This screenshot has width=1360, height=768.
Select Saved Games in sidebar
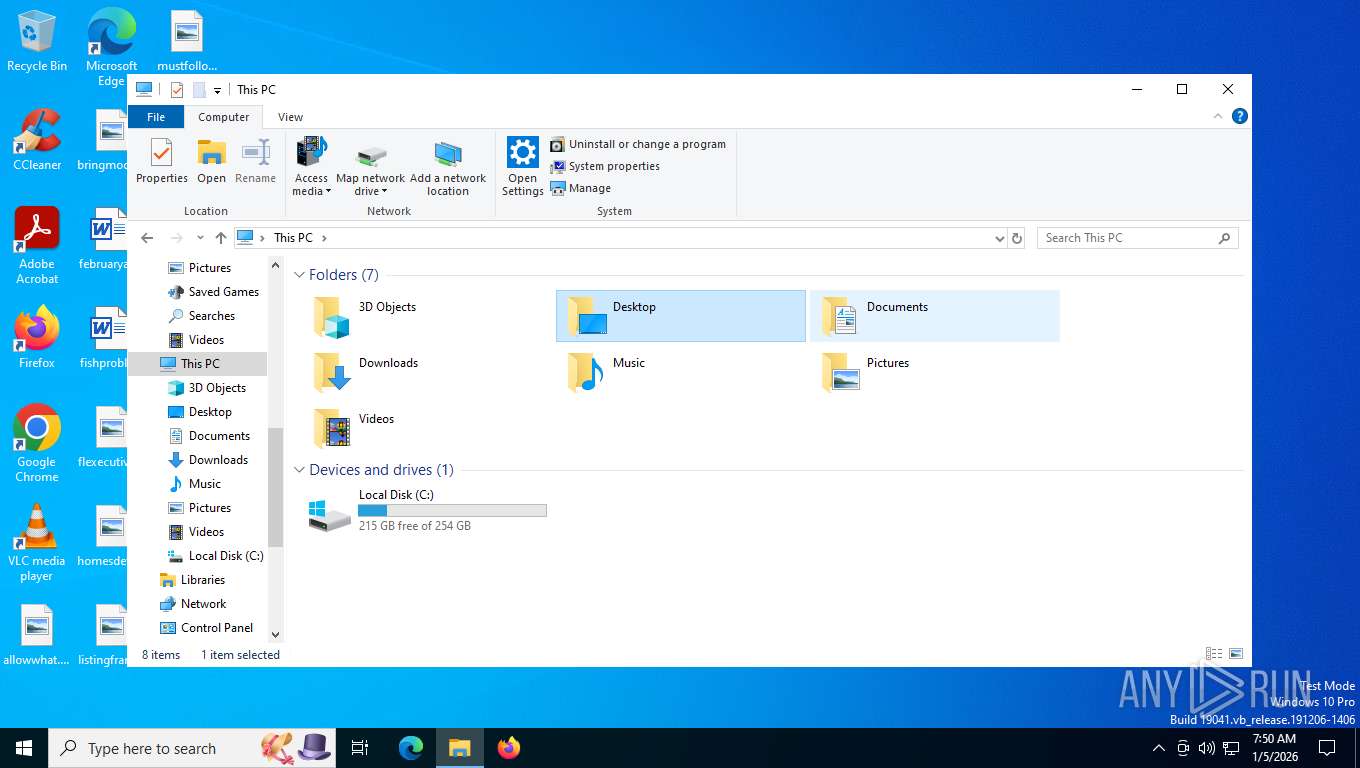pyautogui.click(x=213, y=292)
